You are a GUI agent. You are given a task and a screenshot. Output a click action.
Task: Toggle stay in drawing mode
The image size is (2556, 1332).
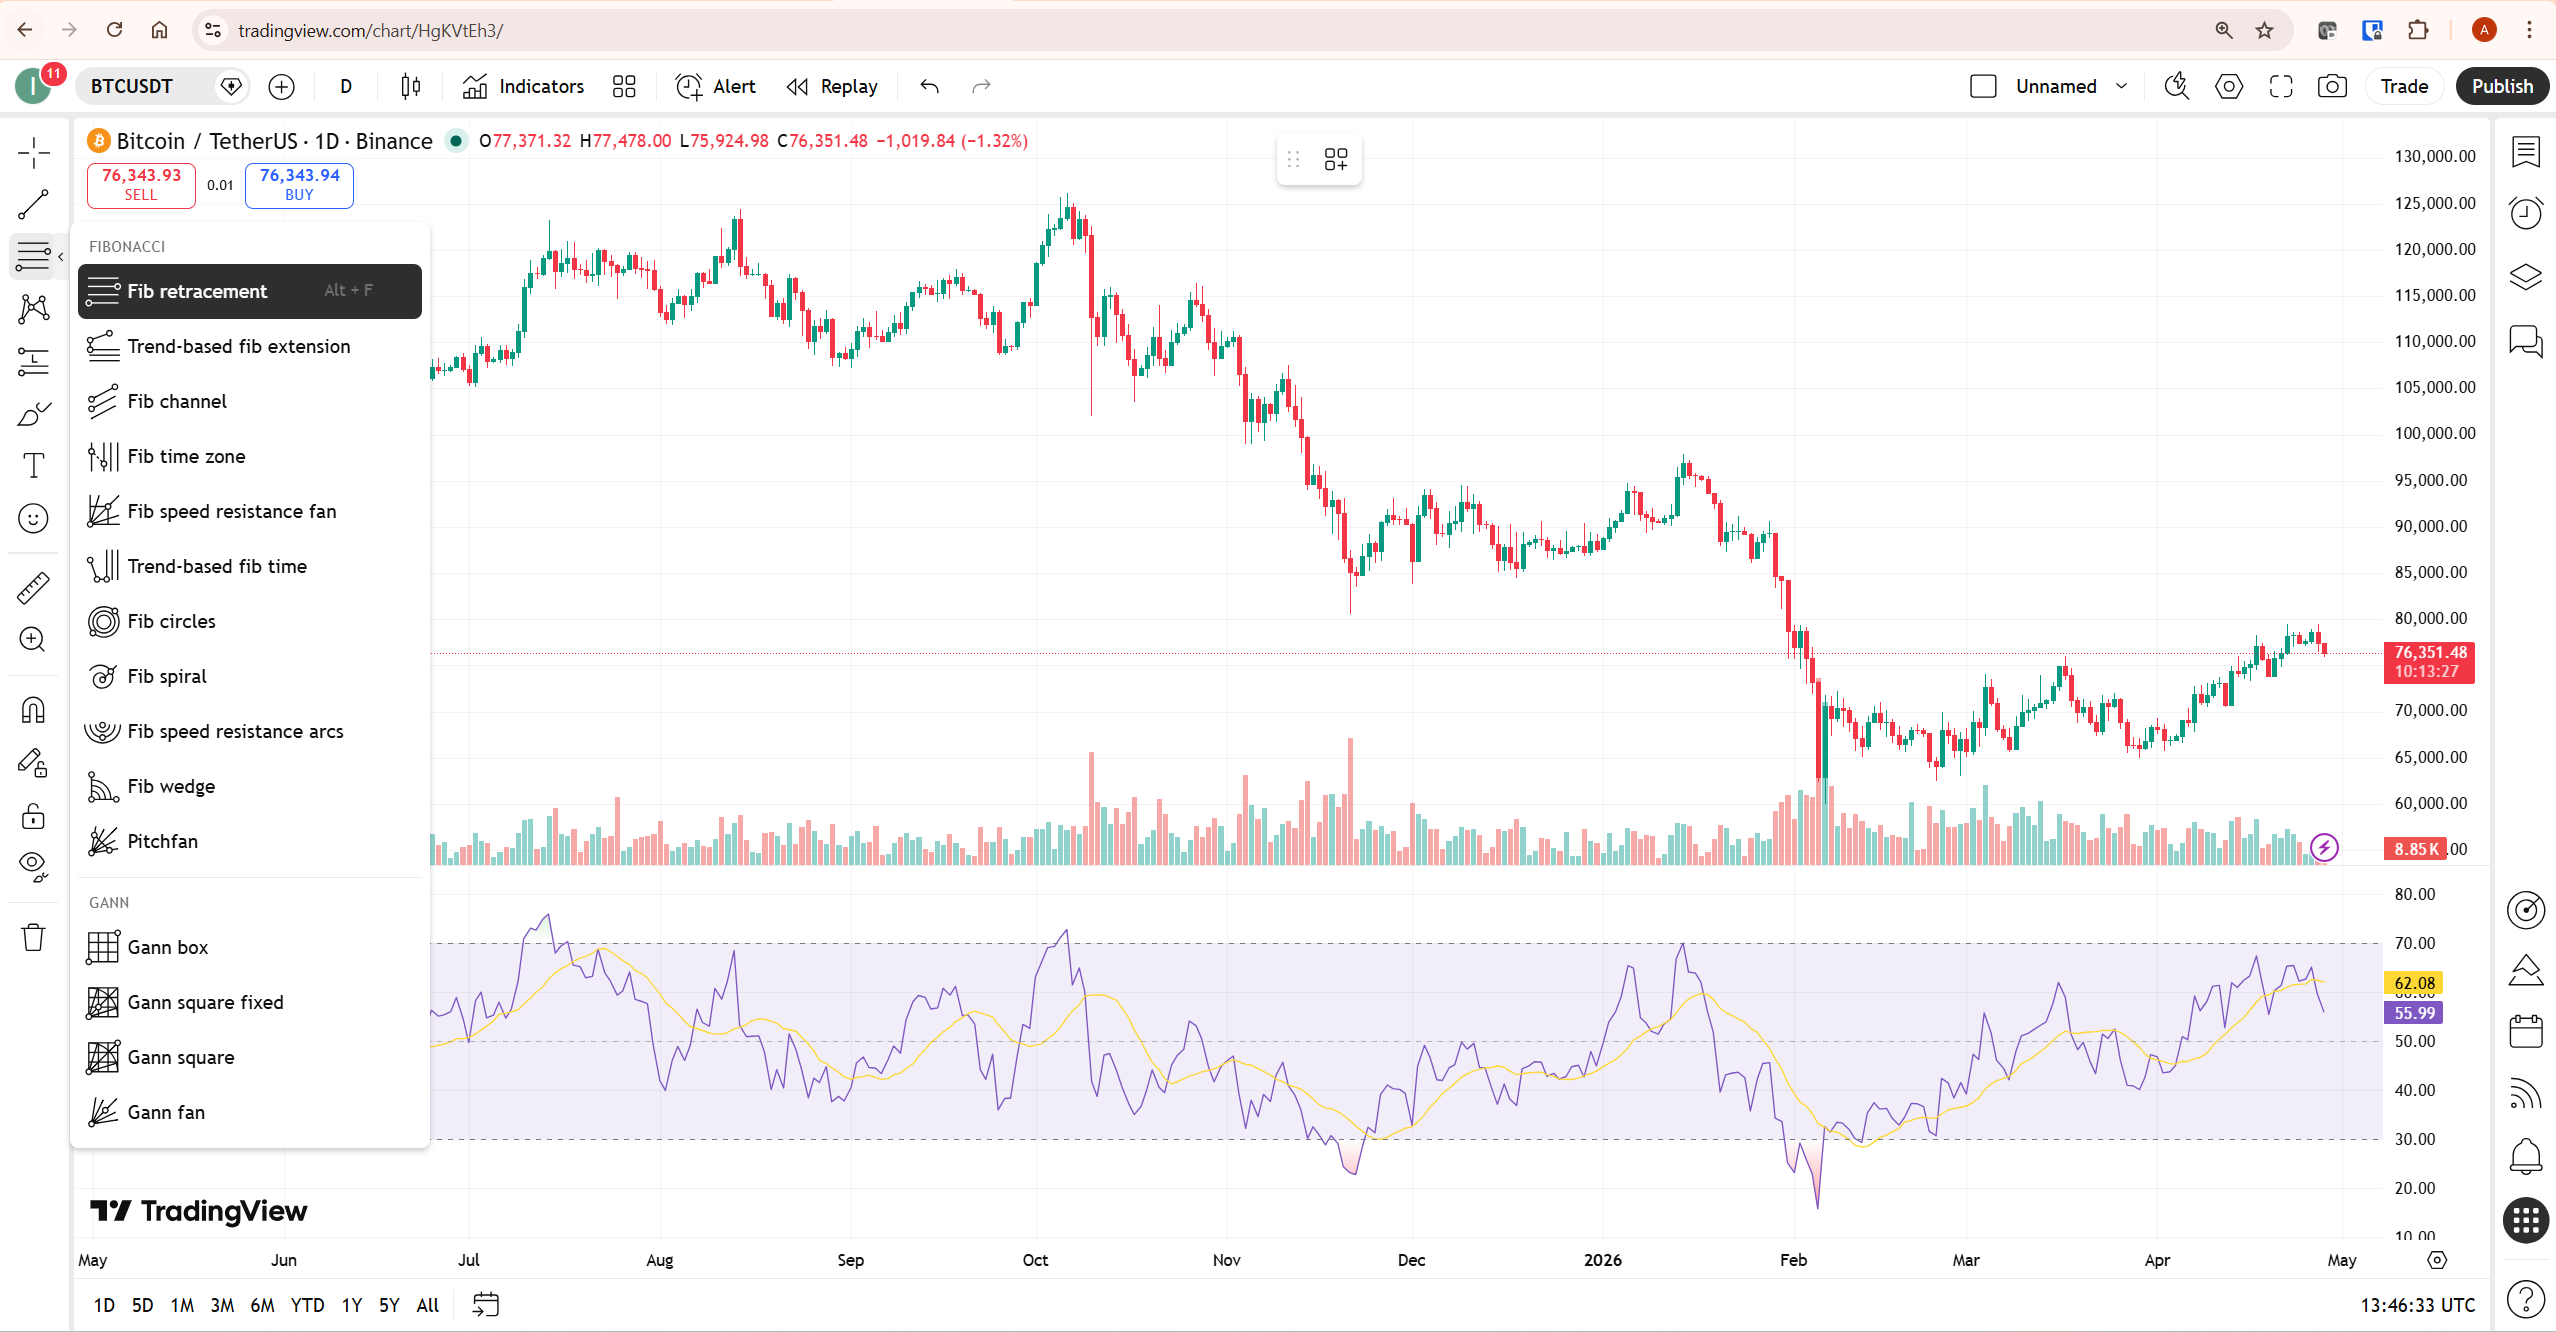click(x=33, y=763)
